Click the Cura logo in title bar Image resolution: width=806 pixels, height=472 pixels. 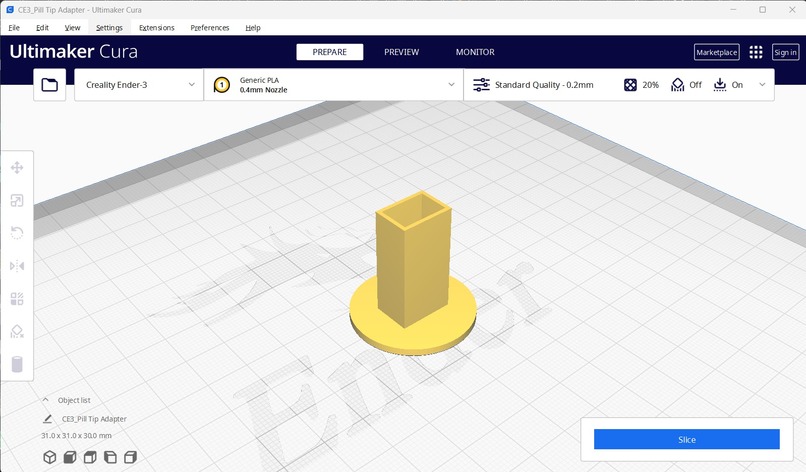(x=9, y=10)
